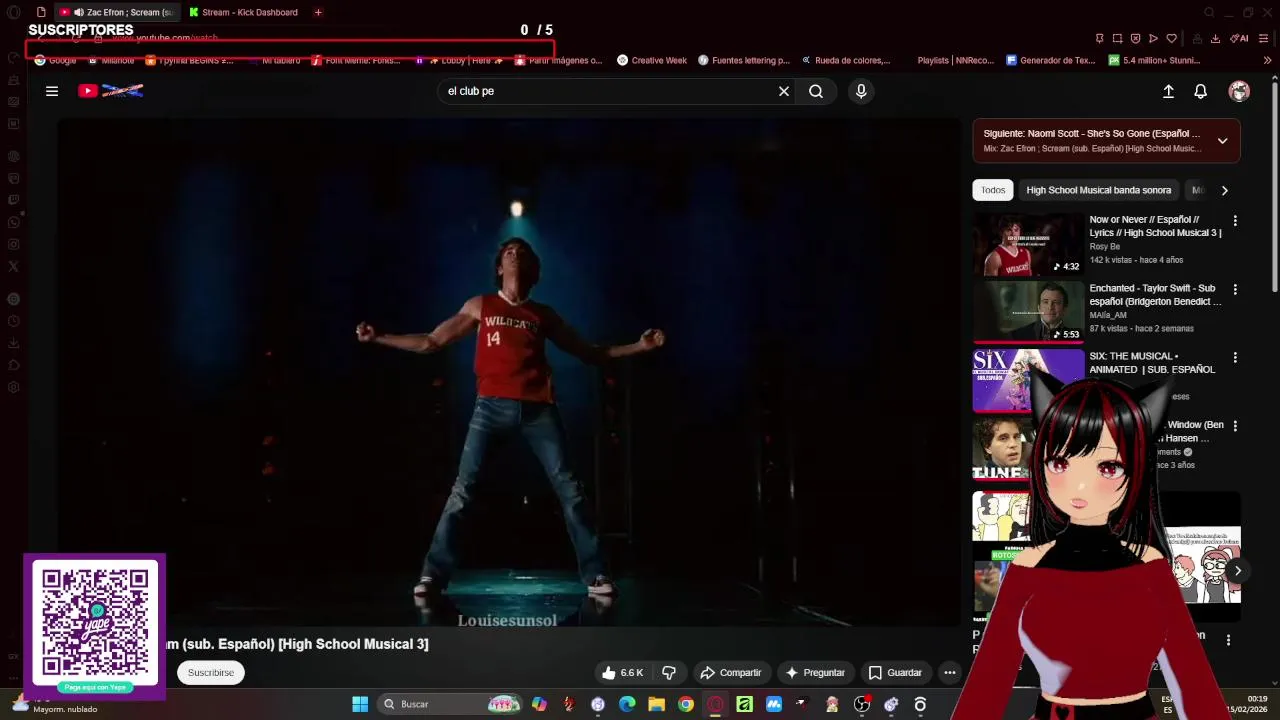Screen dimensions: 1280x720
Task: Search tabs via the title-bar magnifier
Action: tap(1209, 12)
